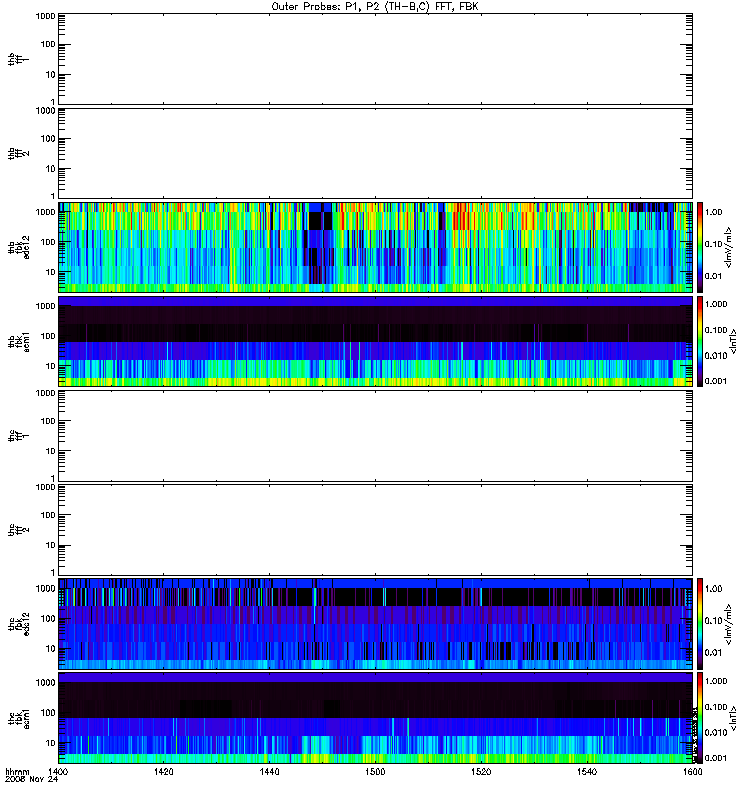
Task: Select the 1420 time-axis label
Action: pyautogui.click(x=163, y=772)
